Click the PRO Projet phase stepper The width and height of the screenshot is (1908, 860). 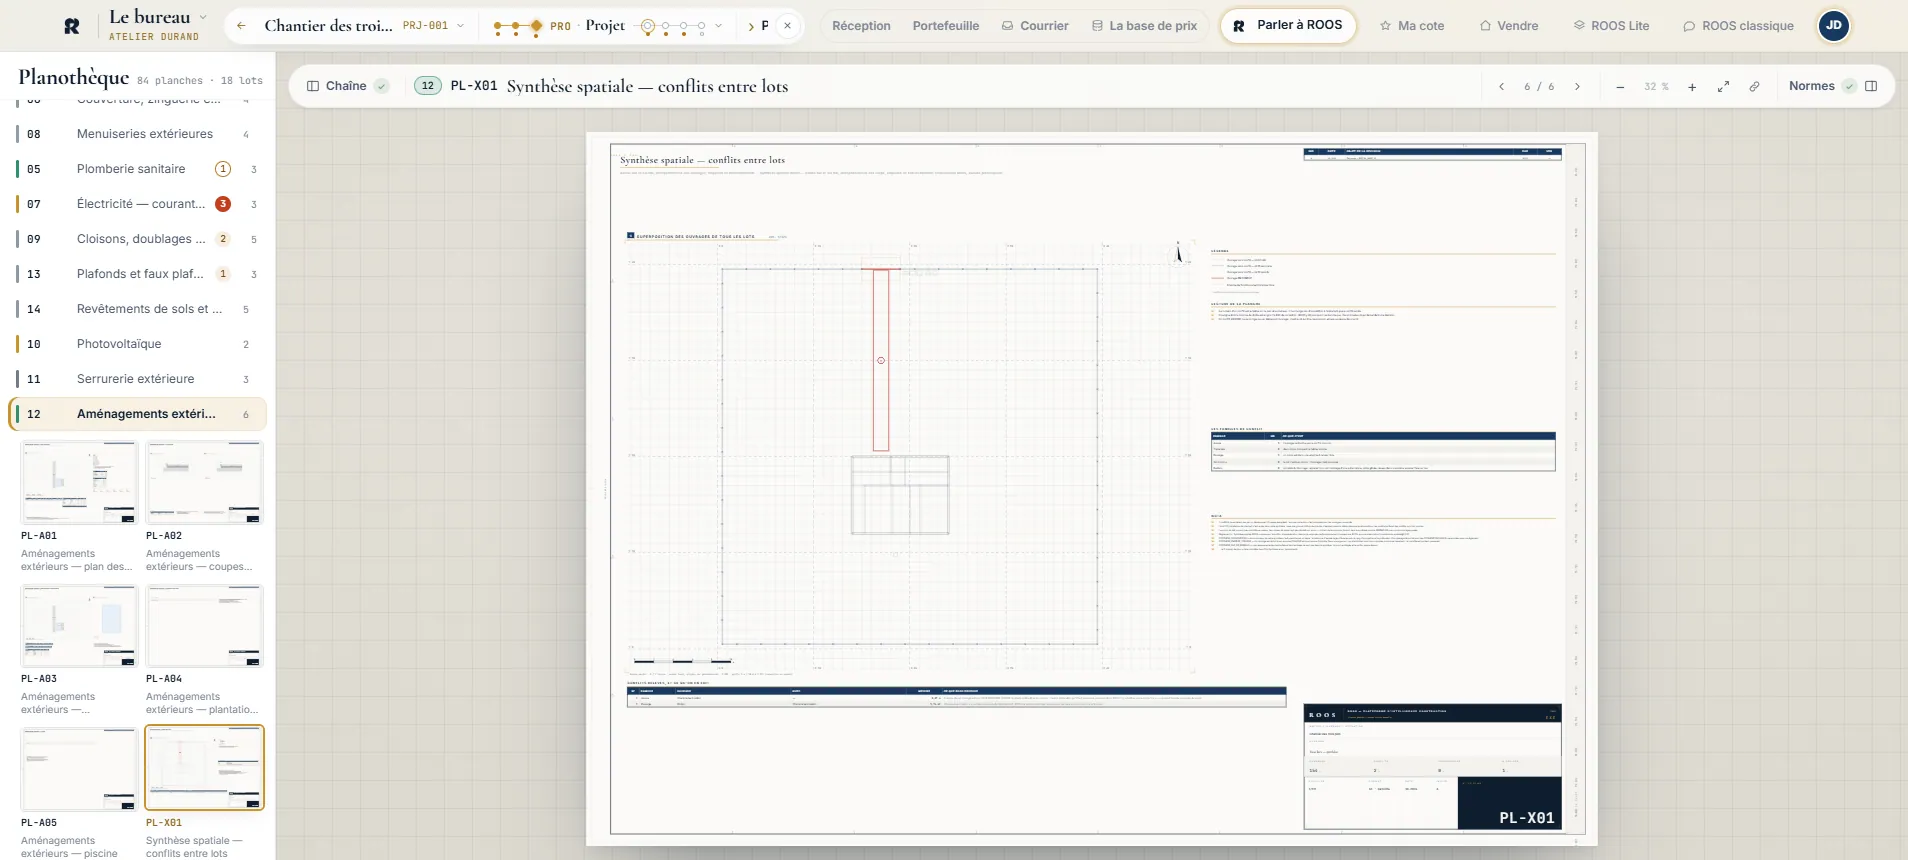pyautogui.click(x=601, y=26)
